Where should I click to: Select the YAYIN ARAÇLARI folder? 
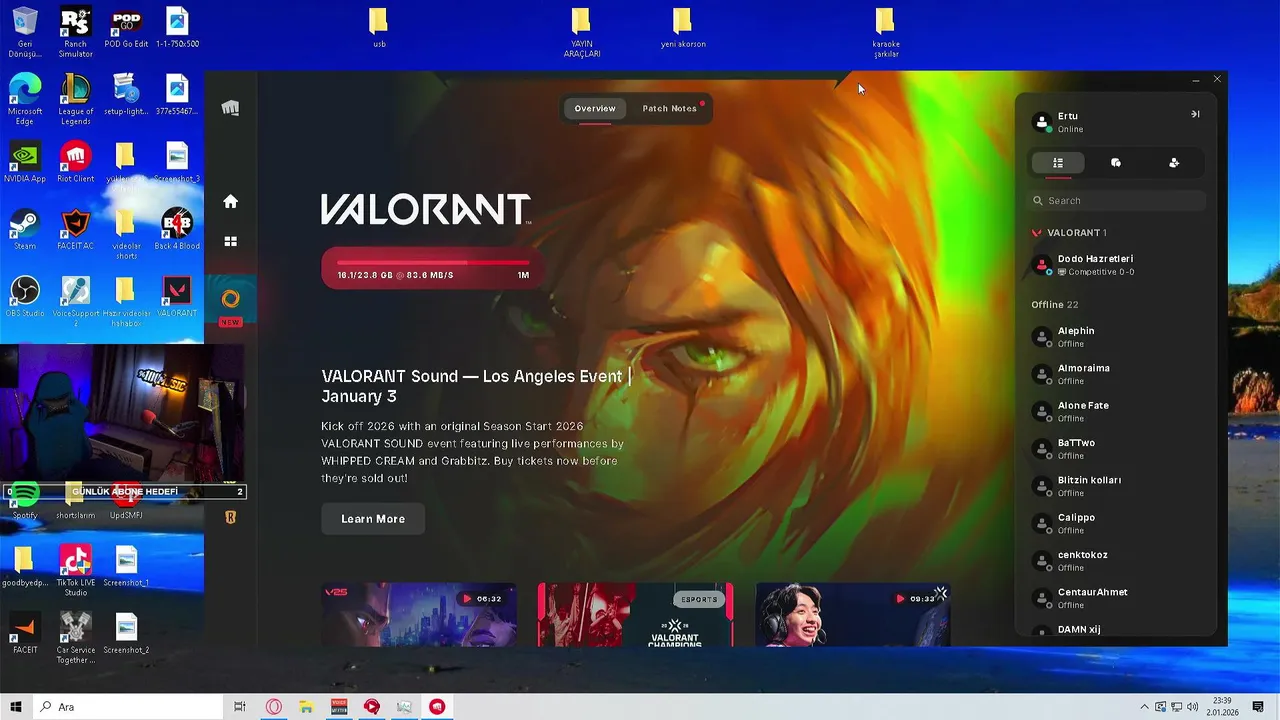click(x=582, y=33)
